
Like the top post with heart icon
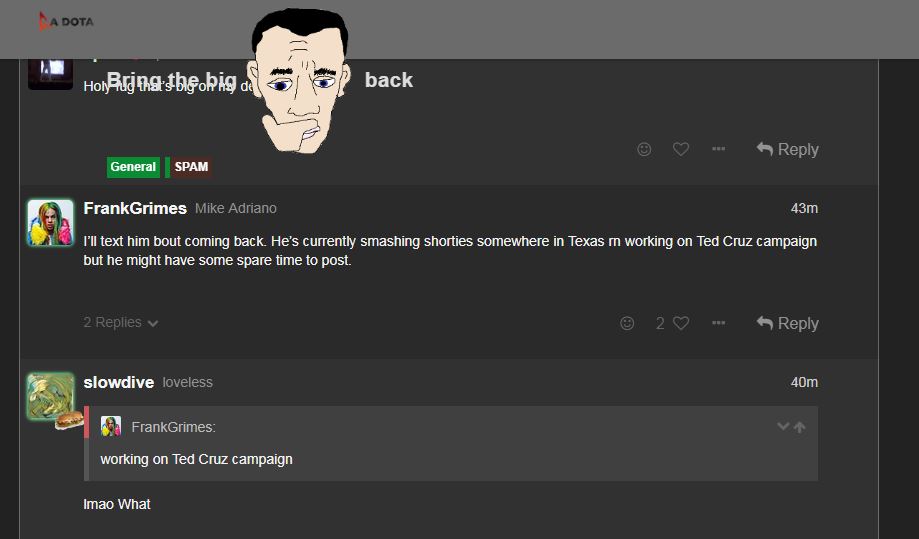[x=680, y=149]
